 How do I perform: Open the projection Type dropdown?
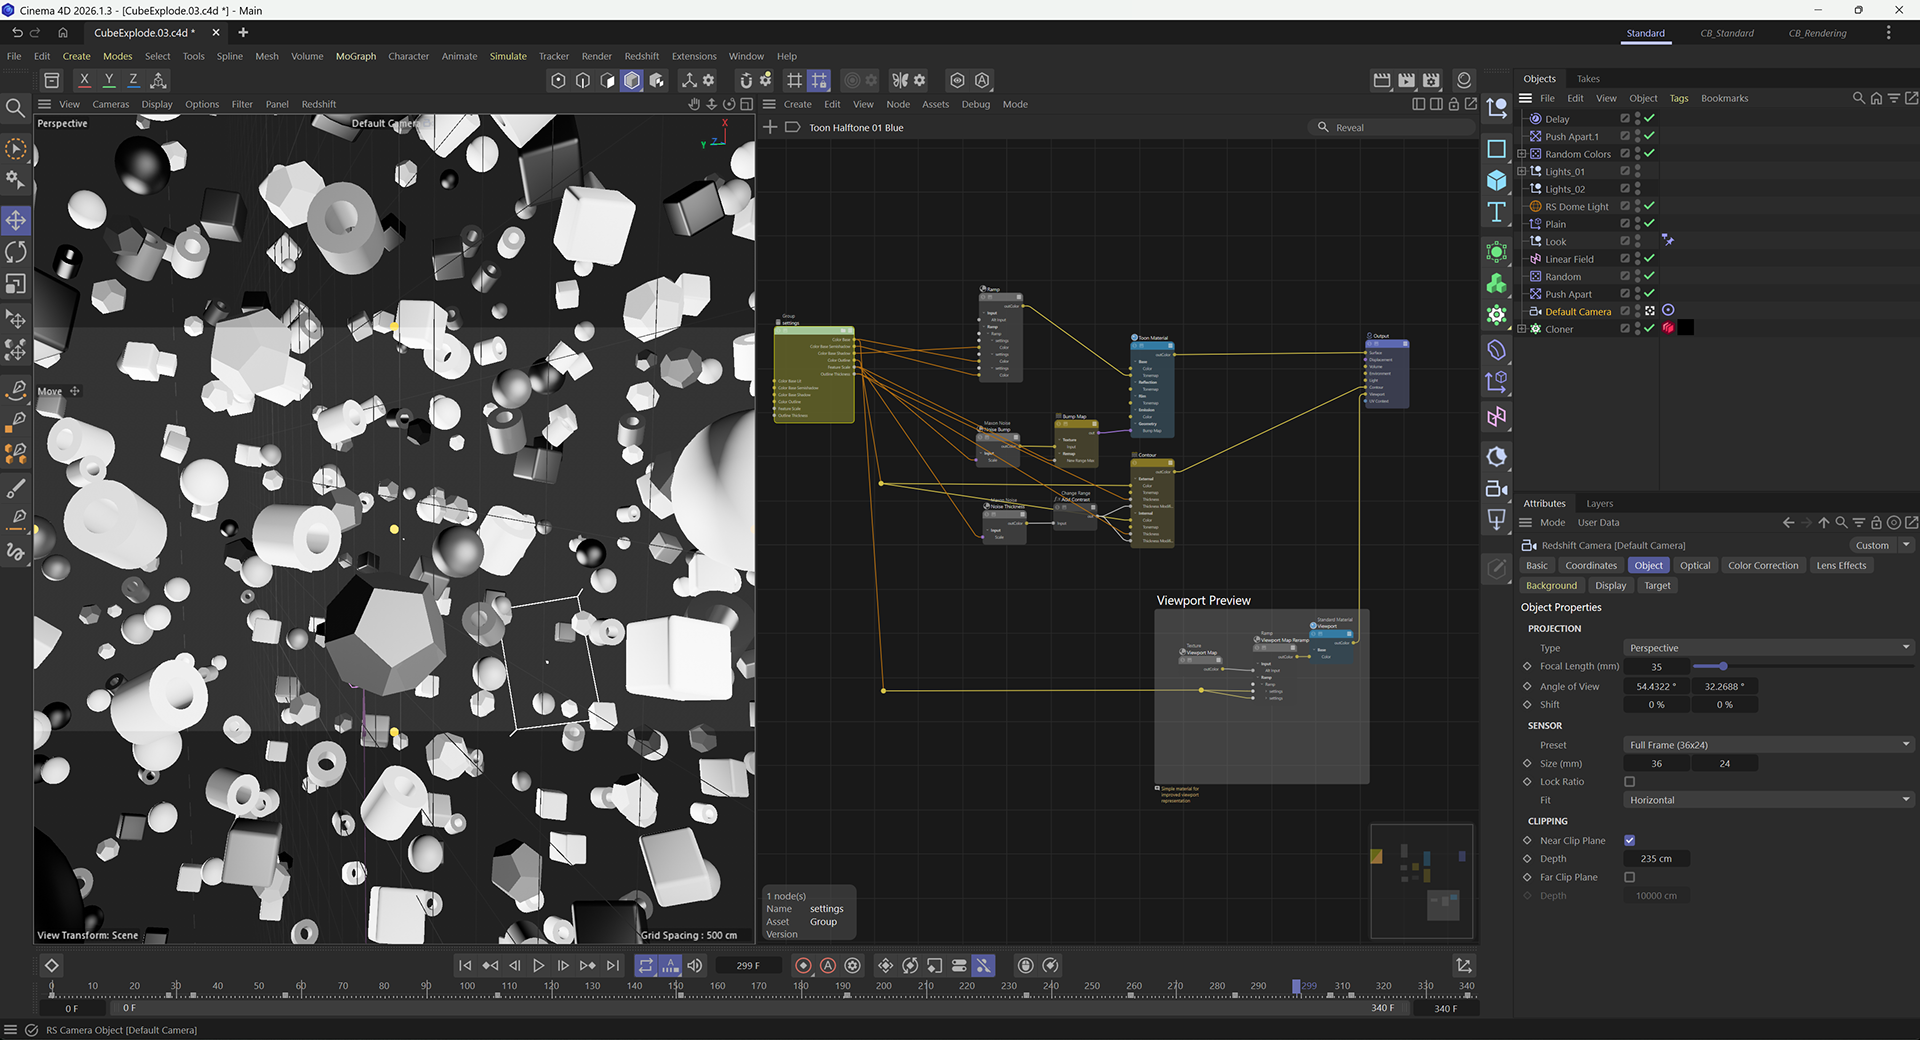pyautogui.click(x=1767, y=648)
